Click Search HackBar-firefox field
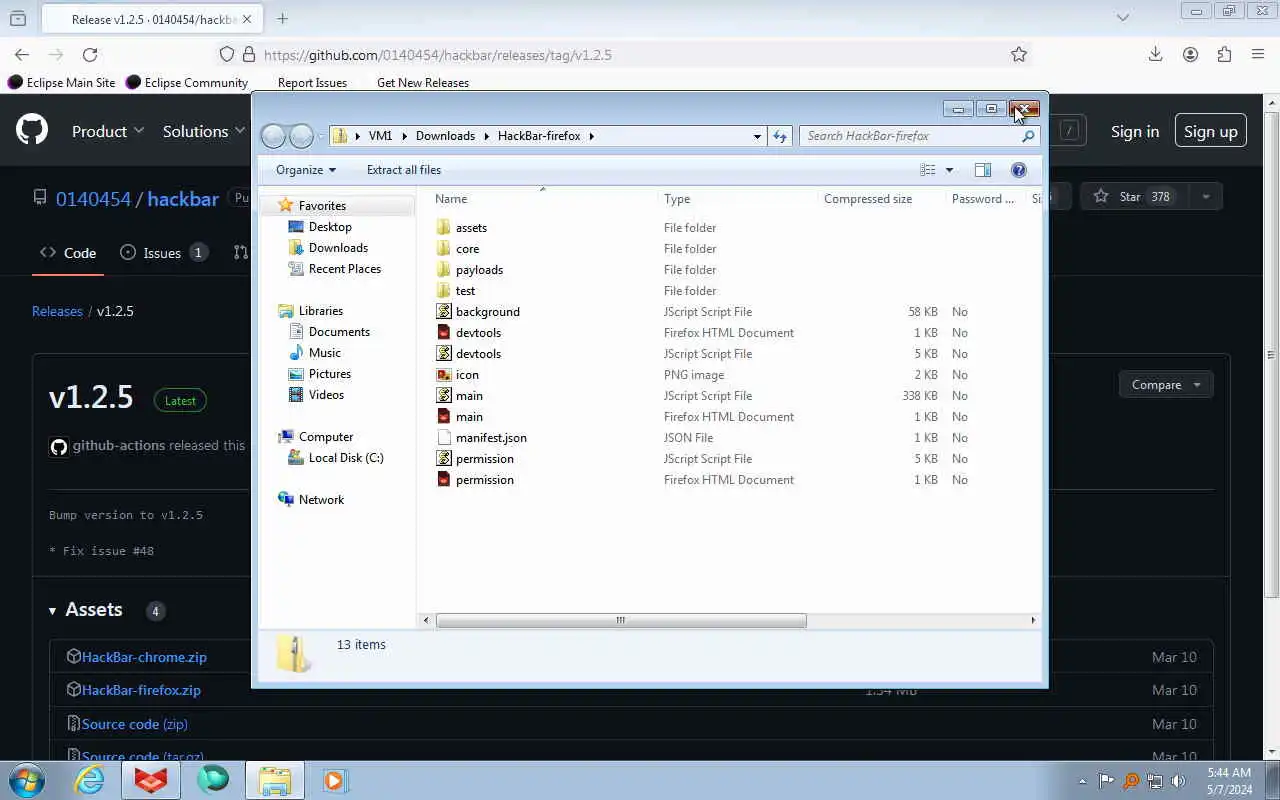 tap(910, 136)
